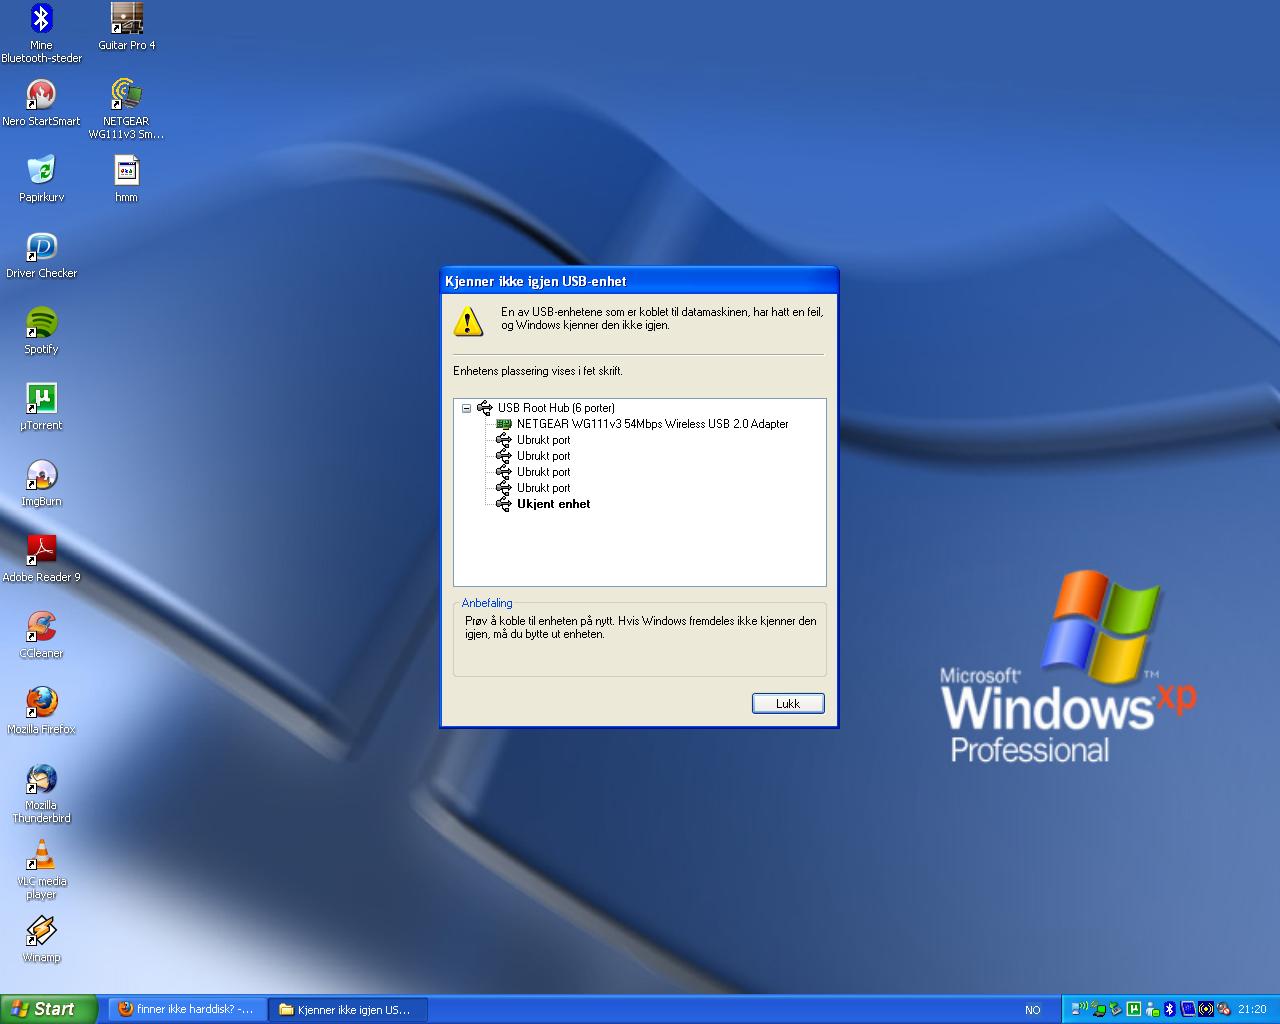Screen dimensions: 1280x1024
Task: Select the Nero StartSmart shortcut
Action: point(41,103)
